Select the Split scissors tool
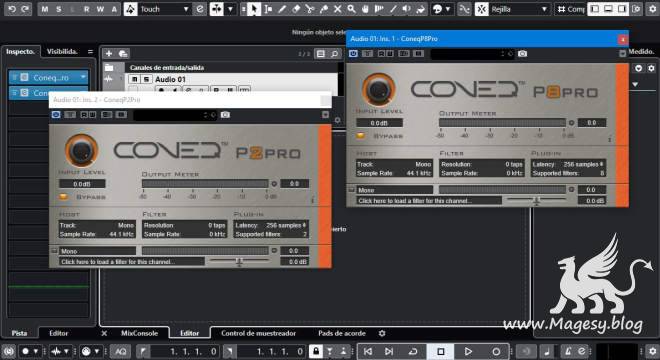660x360 pixels. 310,9
